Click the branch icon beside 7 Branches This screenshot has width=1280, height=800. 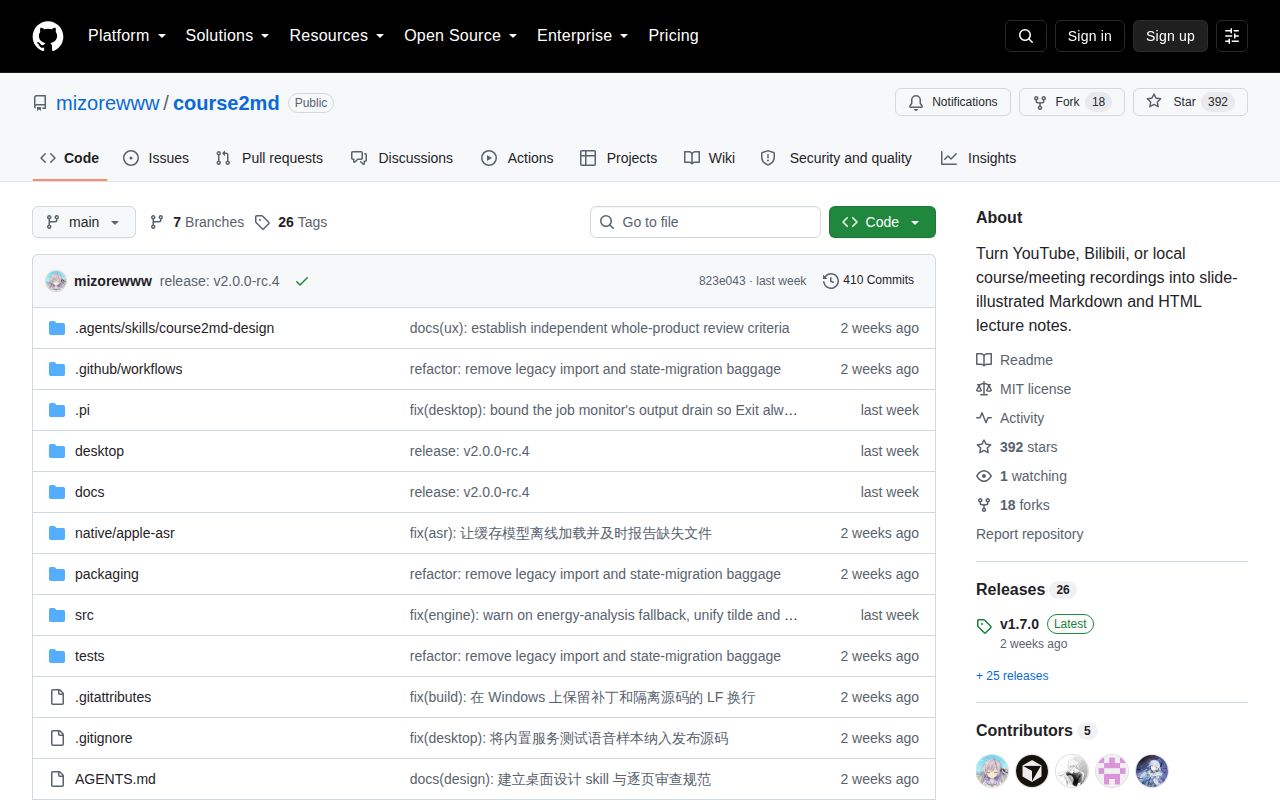157,222
